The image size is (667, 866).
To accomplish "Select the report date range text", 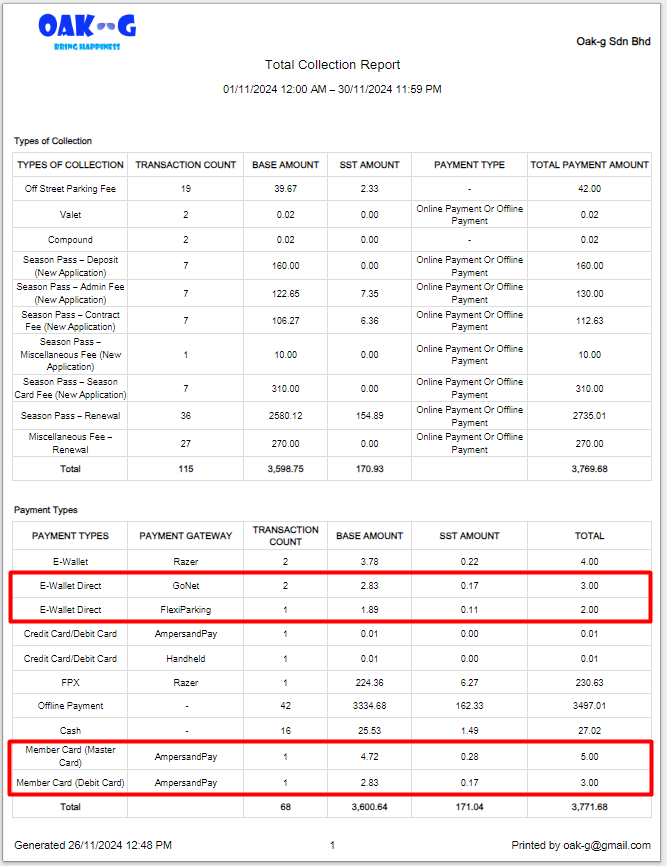I will 332,89.
